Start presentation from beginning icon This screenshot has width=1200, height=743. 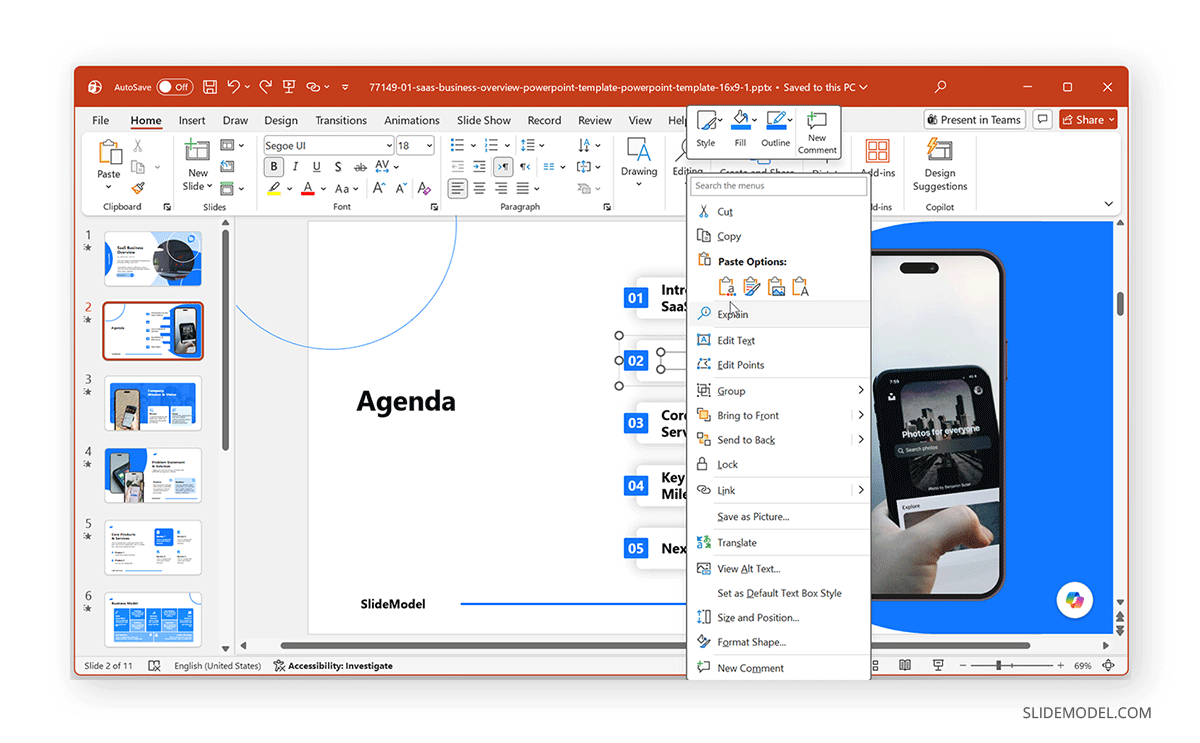[x=289, y=87]
